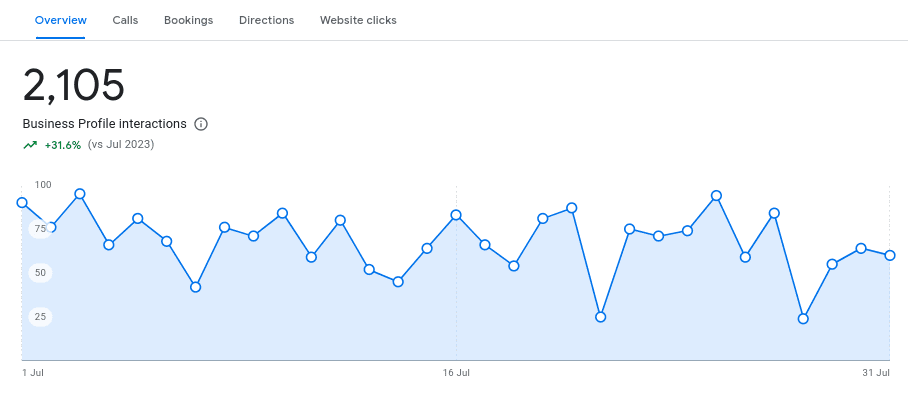Open the Bookings tab
This screenshot has height=400, width=908.
pos(188,20)
